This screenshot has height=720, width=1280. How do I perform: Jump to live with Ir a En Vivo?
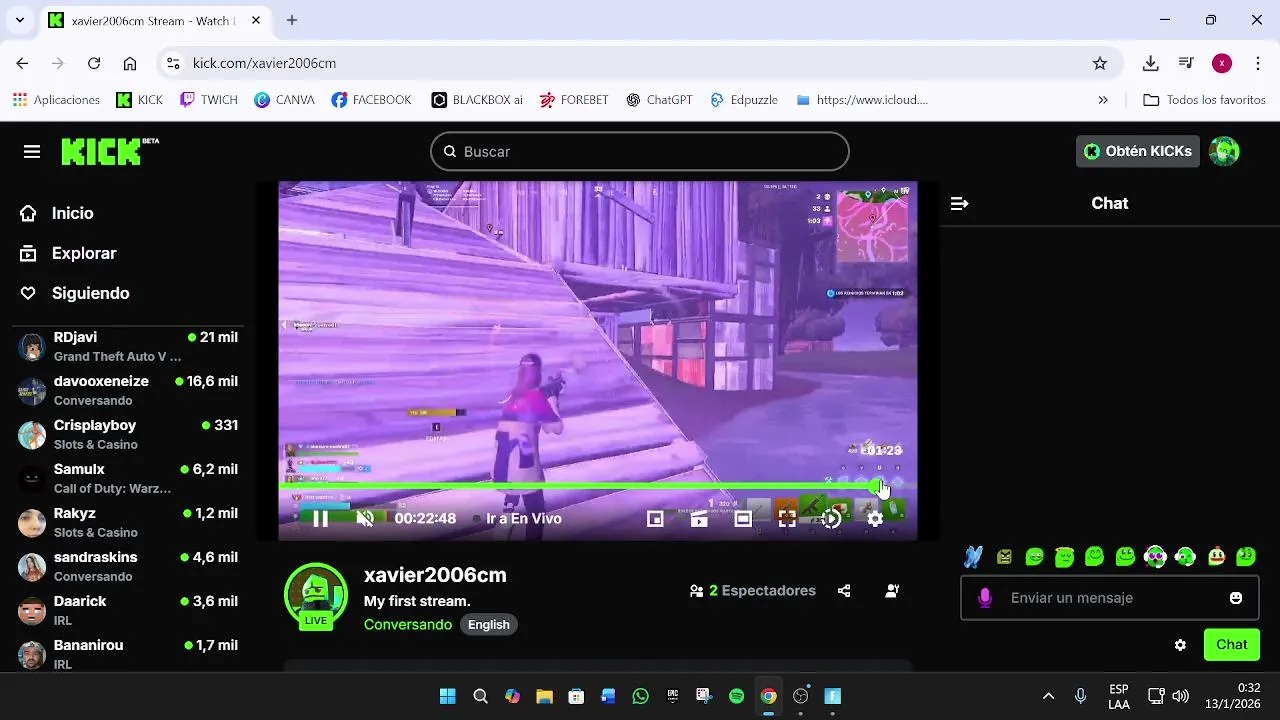click(524, 518)
